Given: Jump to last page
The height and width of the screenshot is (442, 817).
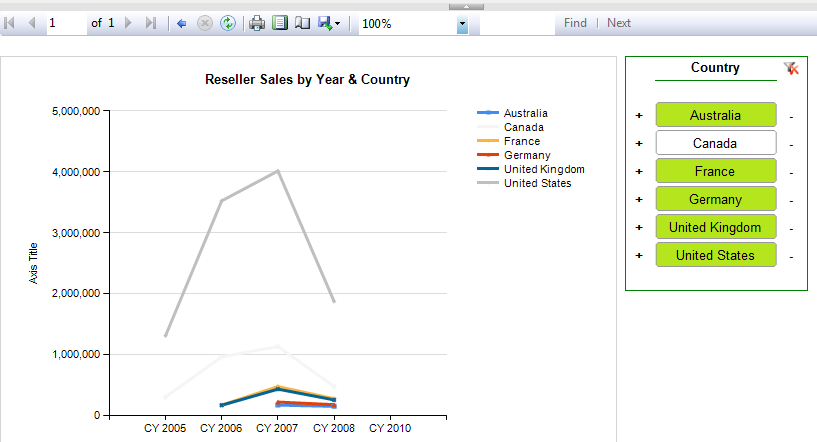Looking at the screenshot, I should 151,23.
